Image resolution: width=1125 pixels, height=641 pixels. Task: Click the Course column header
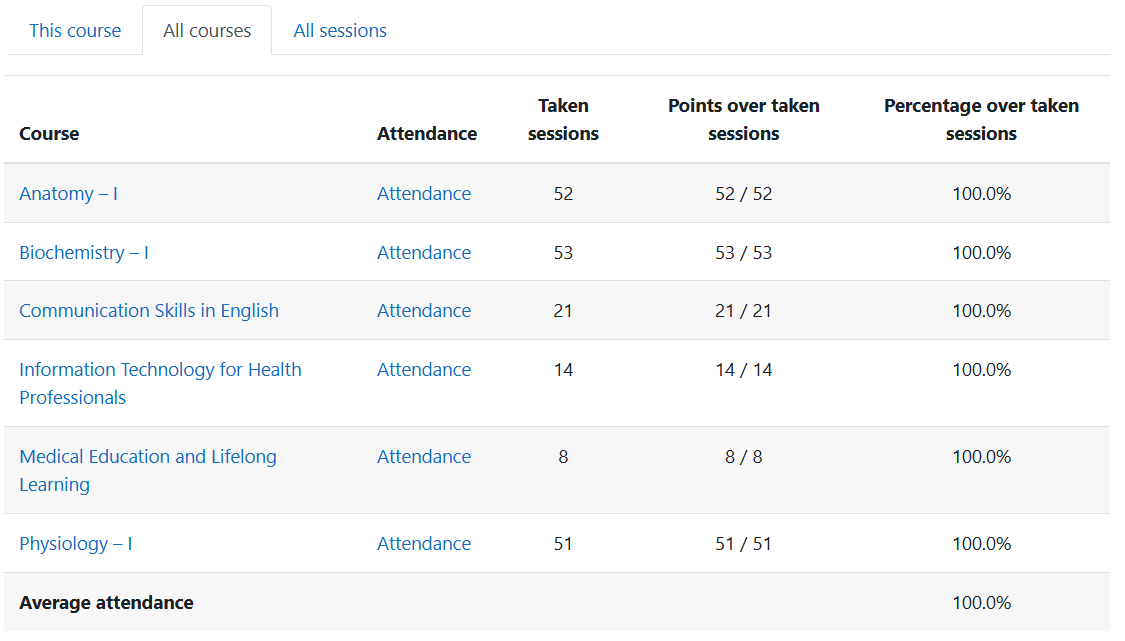(x=49, y=134)
